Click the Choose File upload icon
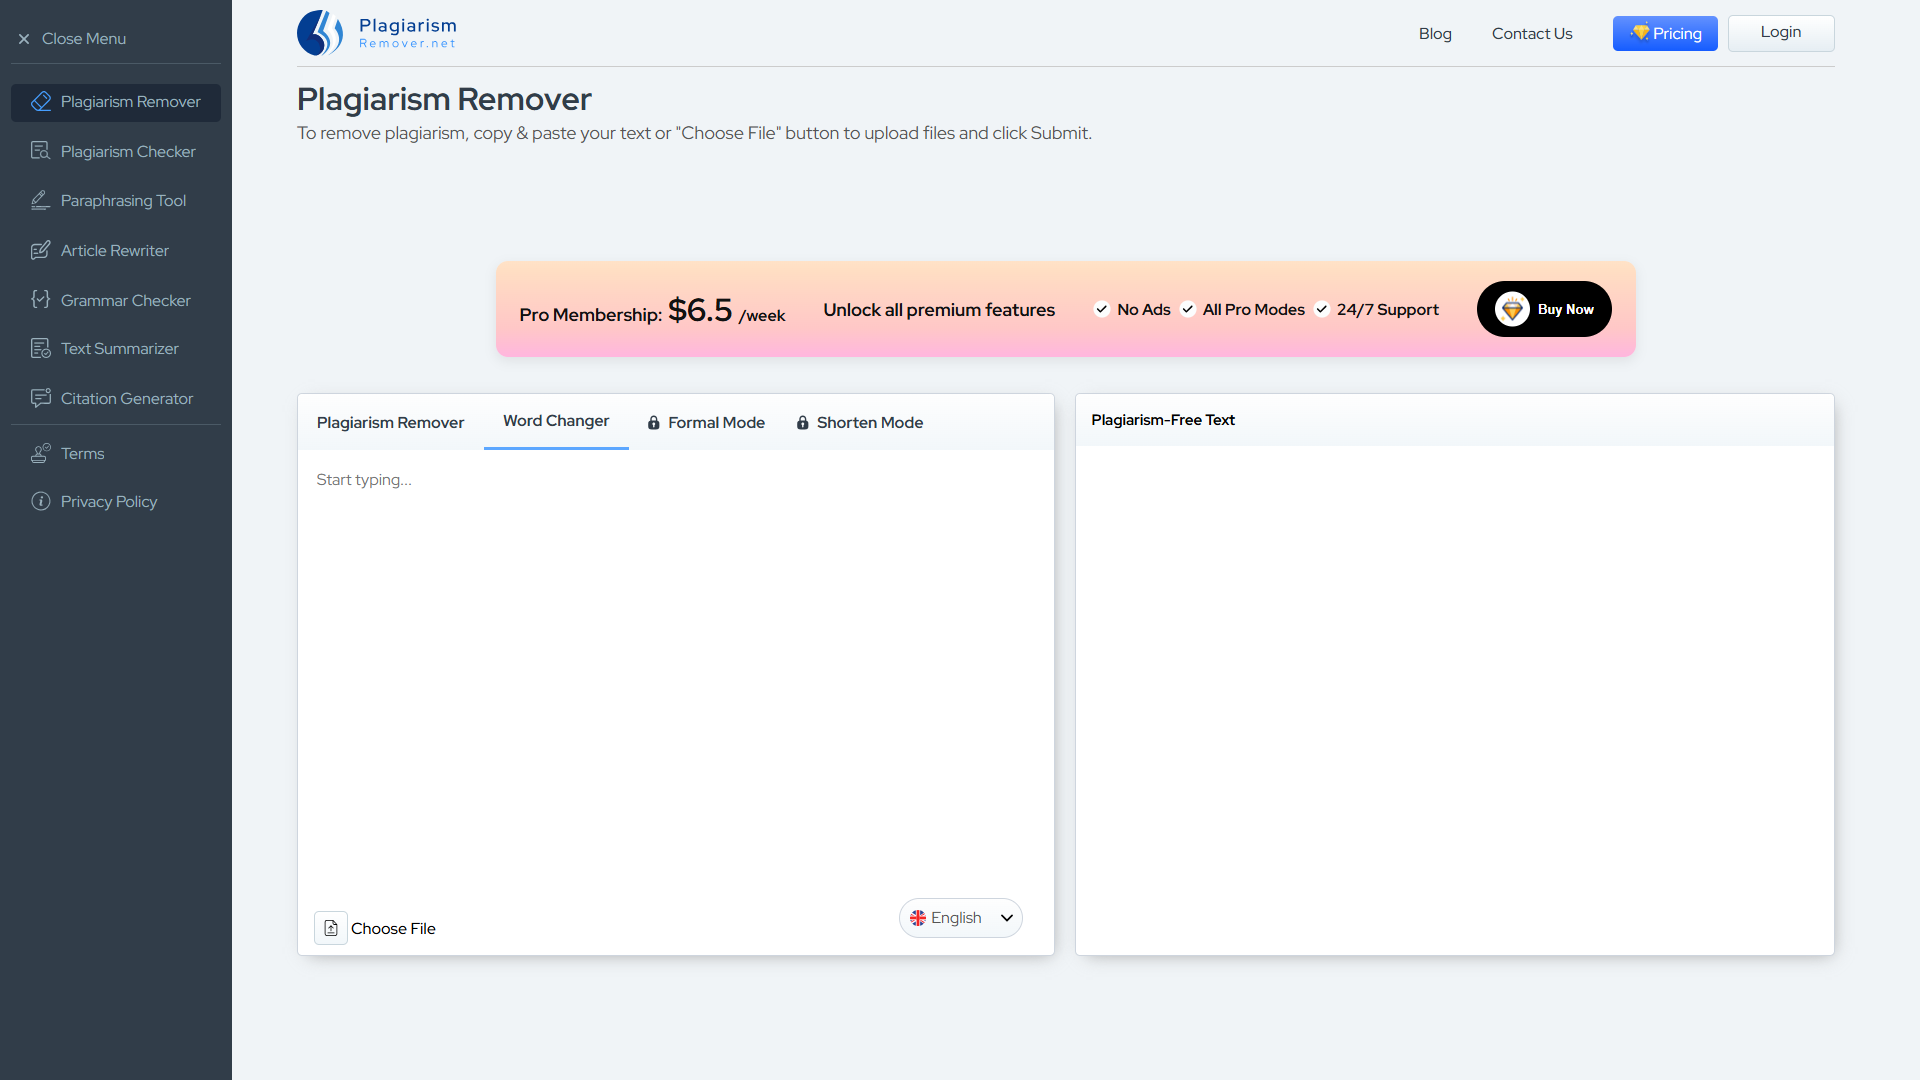The width and height of the screenshot is (1920, 1080). click(x=331, y=928)
